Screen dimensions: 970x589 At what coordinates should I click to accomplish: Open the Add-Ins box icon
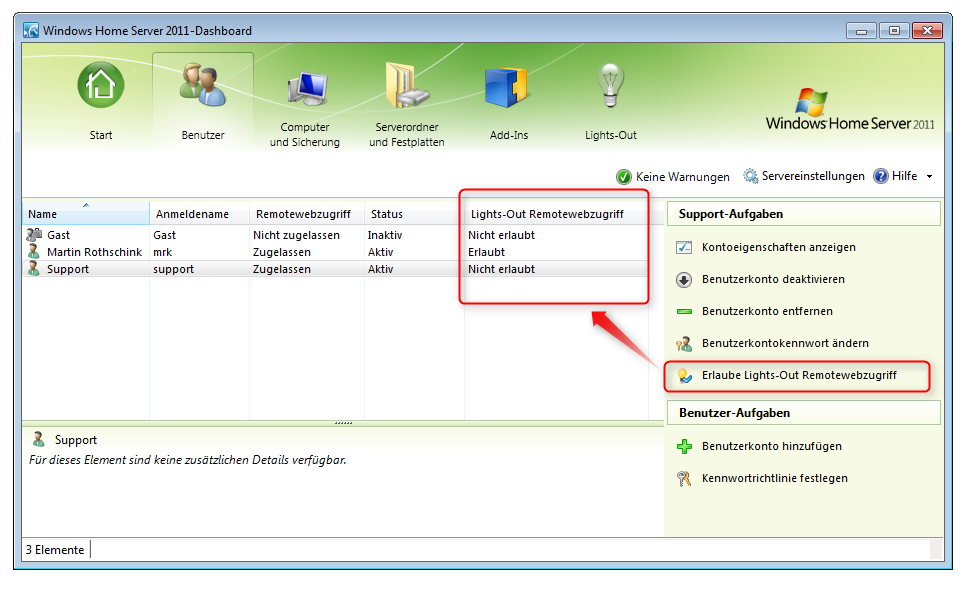click(x=506, y=87)
